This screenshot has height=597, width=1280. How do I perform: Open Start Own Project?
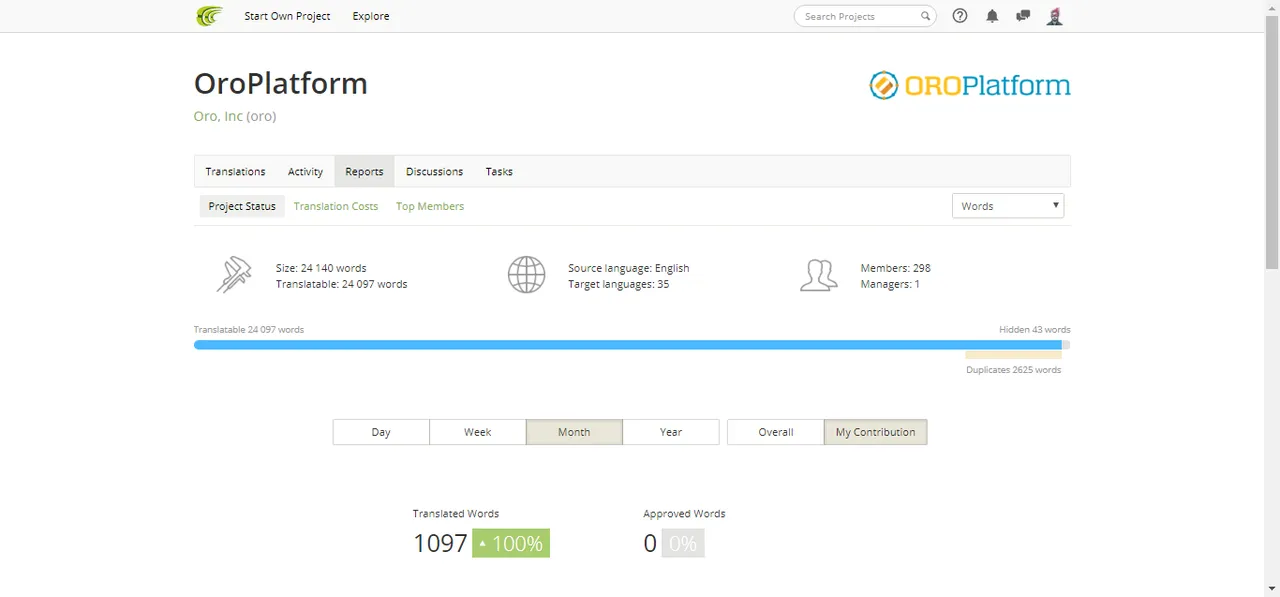[x=287, y=16]
